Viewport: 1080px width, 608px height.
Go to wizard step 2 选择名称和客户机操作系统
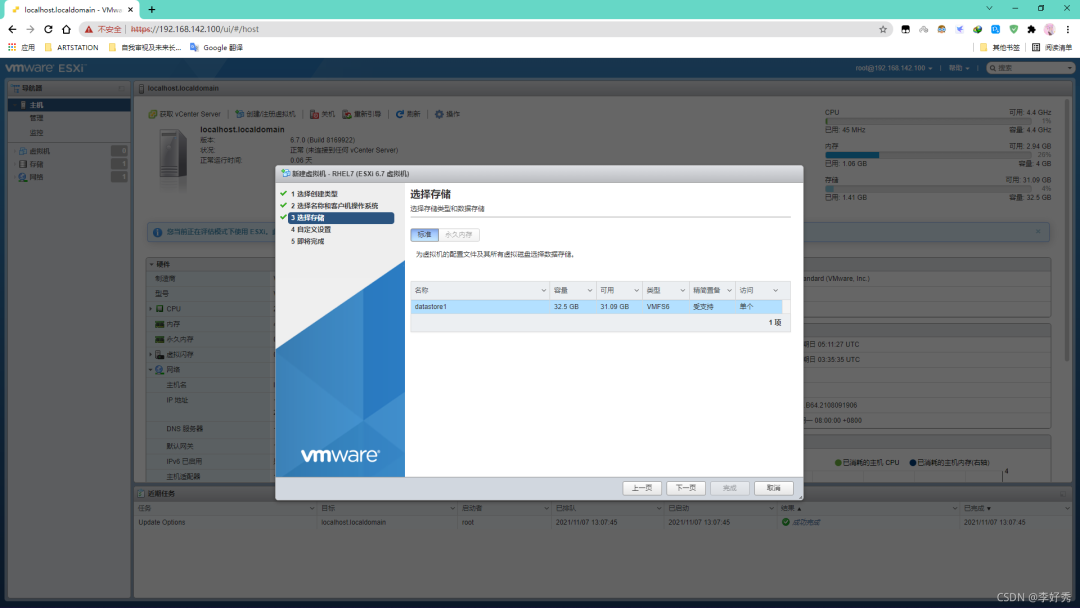tap(334, 206)
